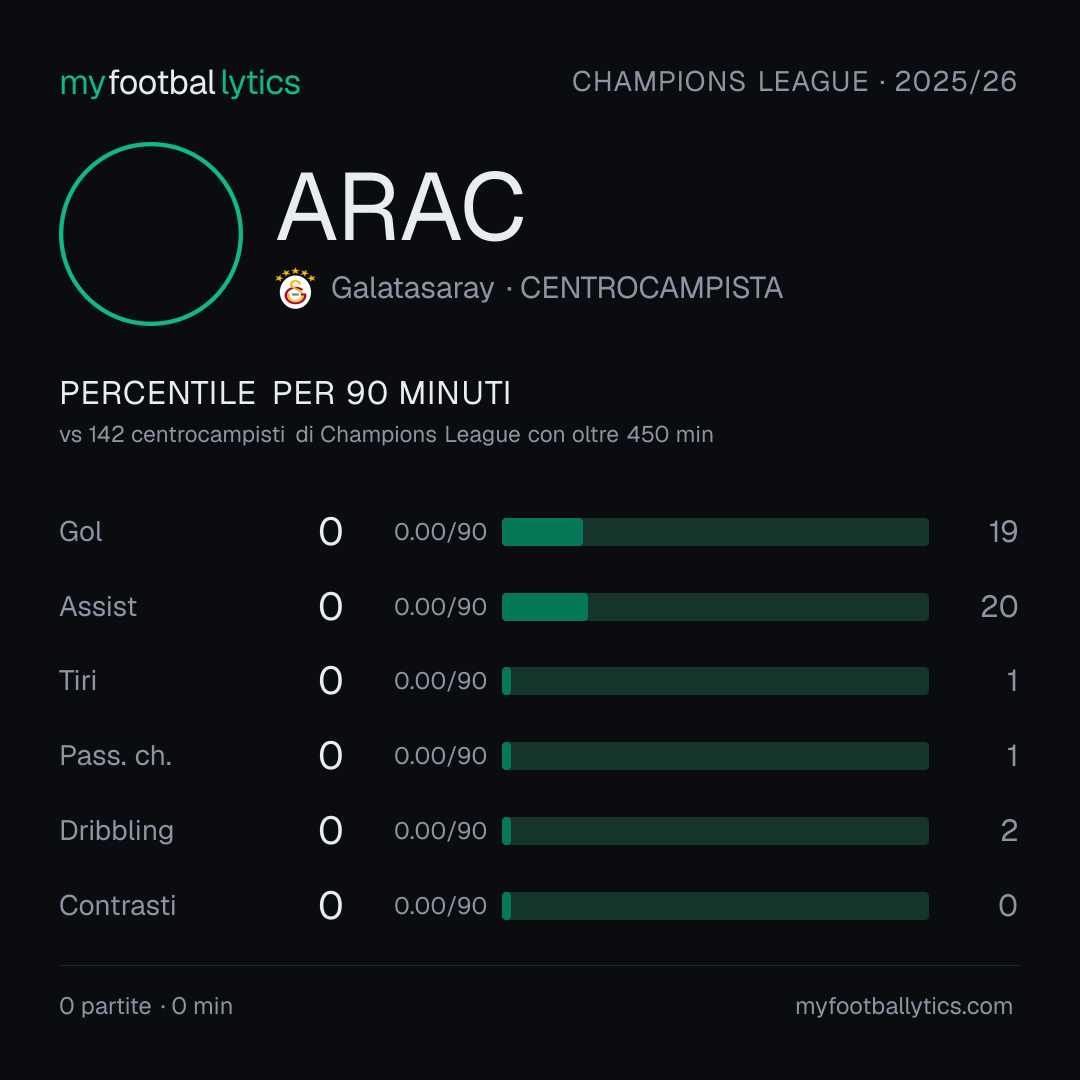Click the Pass. ch. percentile bar
The width and height of the screenshot is (1080, 1080).
[x=715, y=756]
